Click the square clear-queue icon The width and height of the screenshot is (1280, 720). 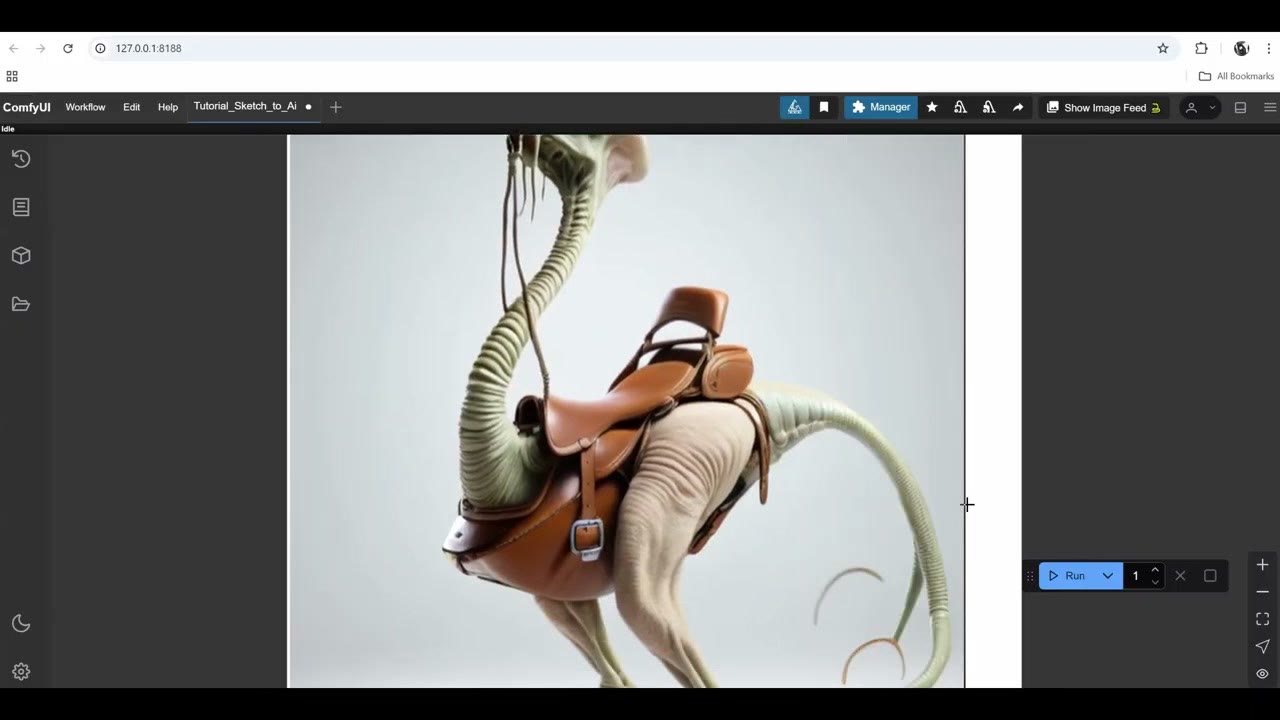tap(1210, 576)
